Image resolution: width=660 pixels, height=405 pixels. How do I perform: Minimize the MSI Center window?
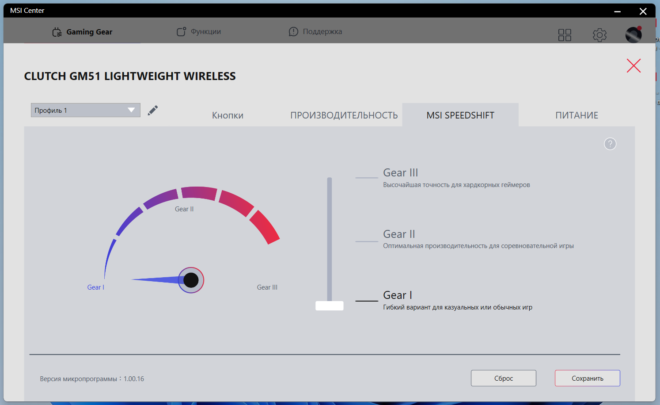[x=617, y=11]
